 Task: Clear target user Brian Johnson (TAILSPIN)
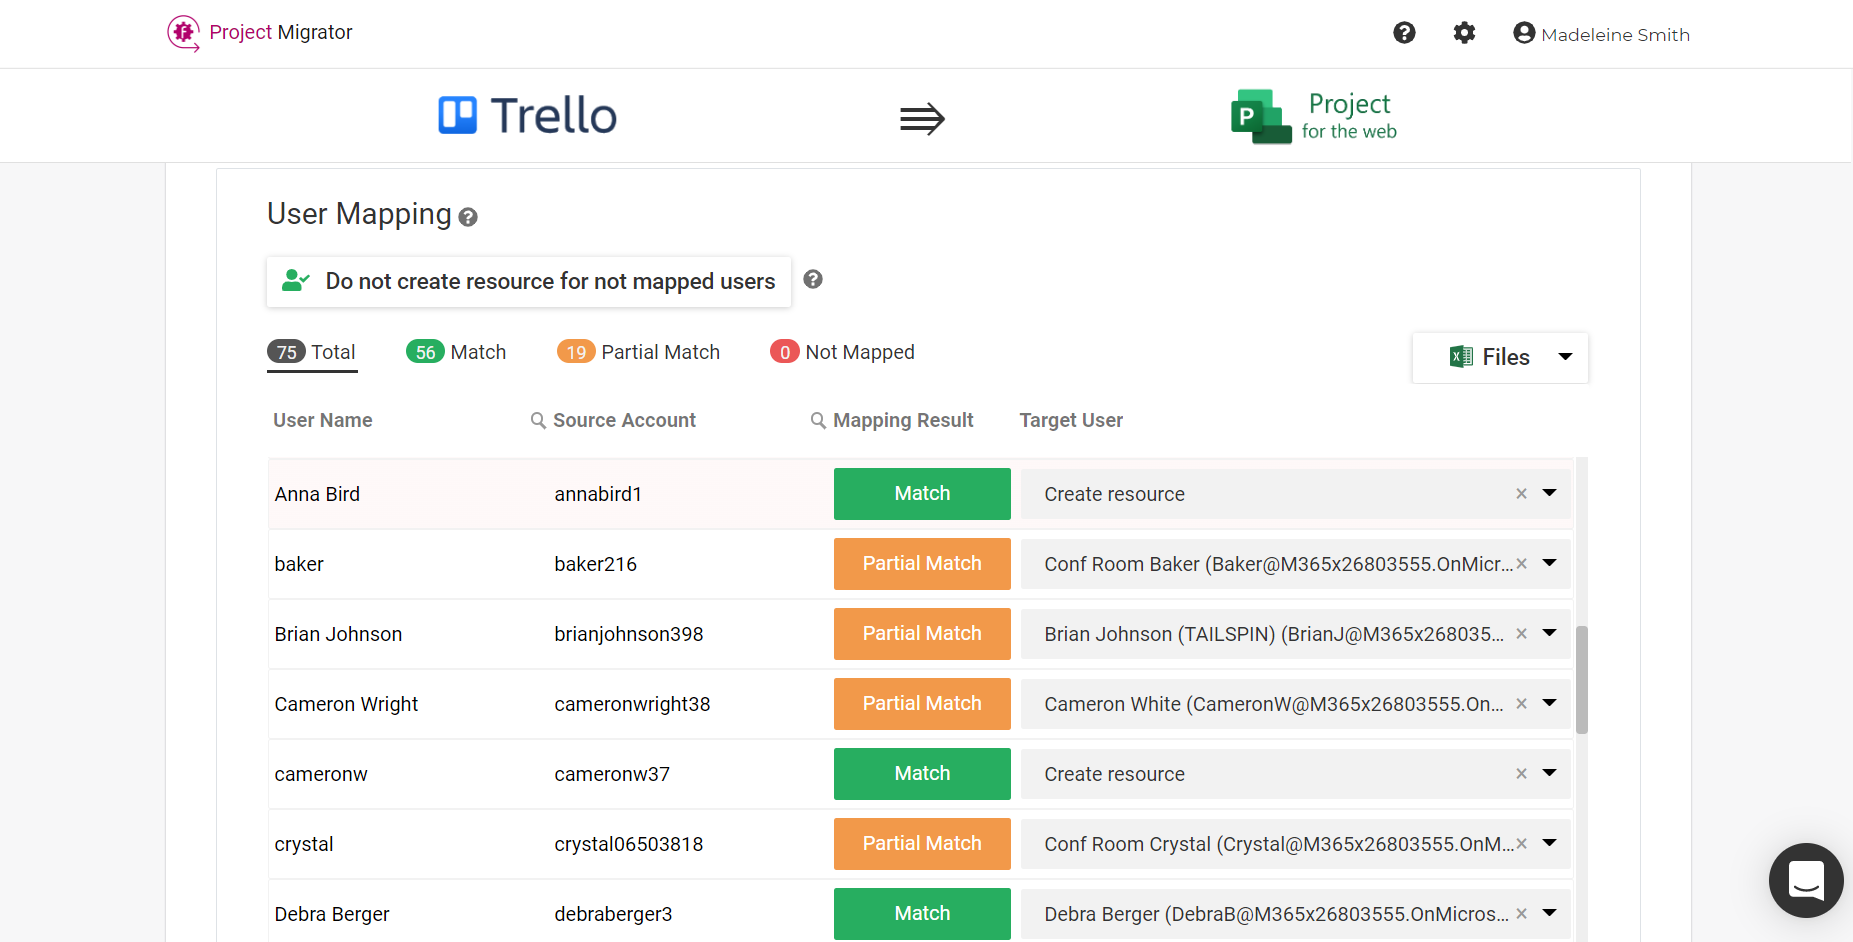[x=1521, y=634]
